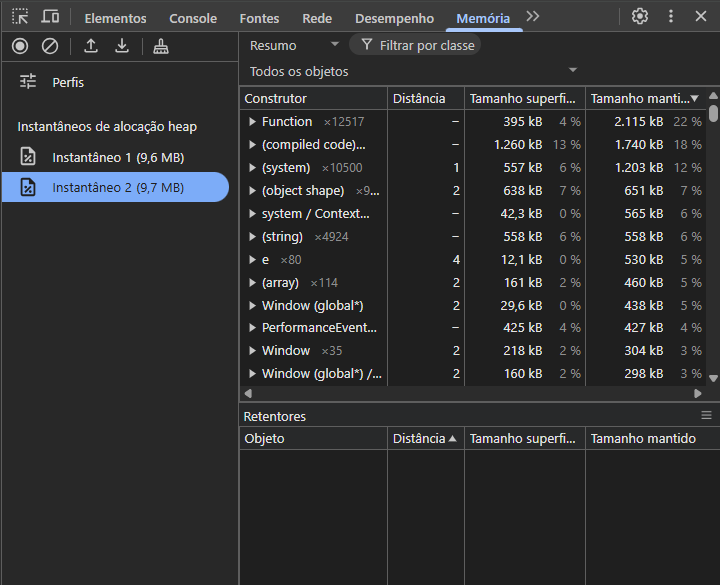Go to the Desempenho tab
The height and width of the screenshot is (585, 720).
[394, 18]
